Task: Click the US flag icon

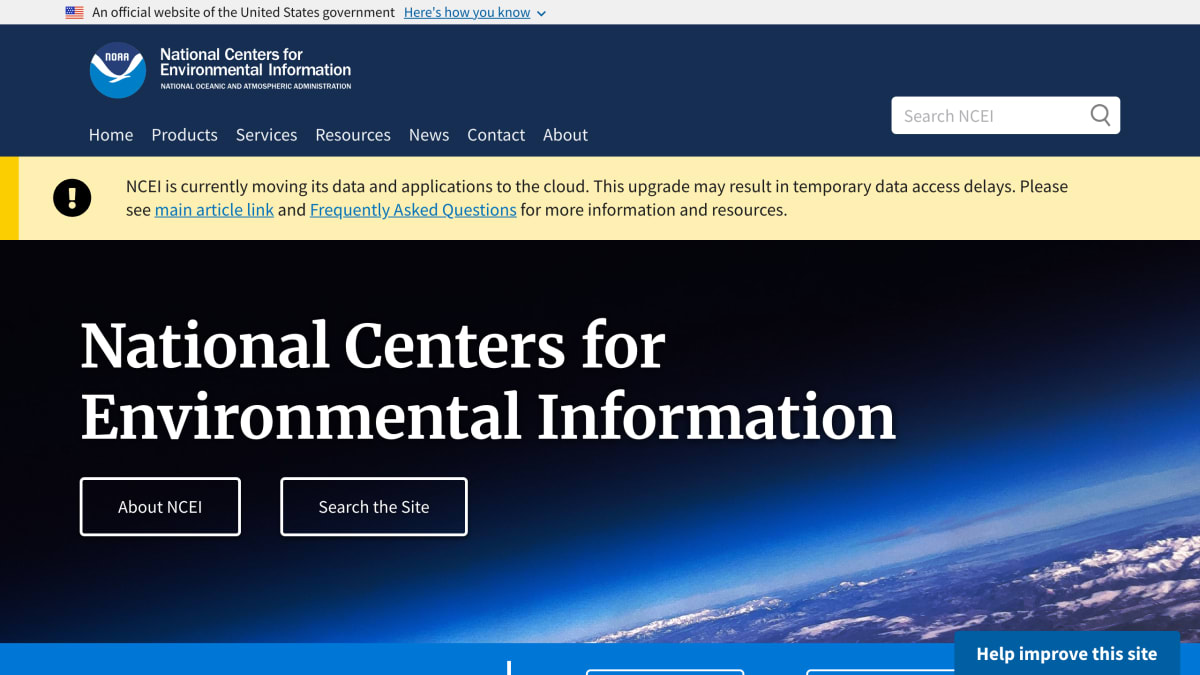Action: point(74,13)
